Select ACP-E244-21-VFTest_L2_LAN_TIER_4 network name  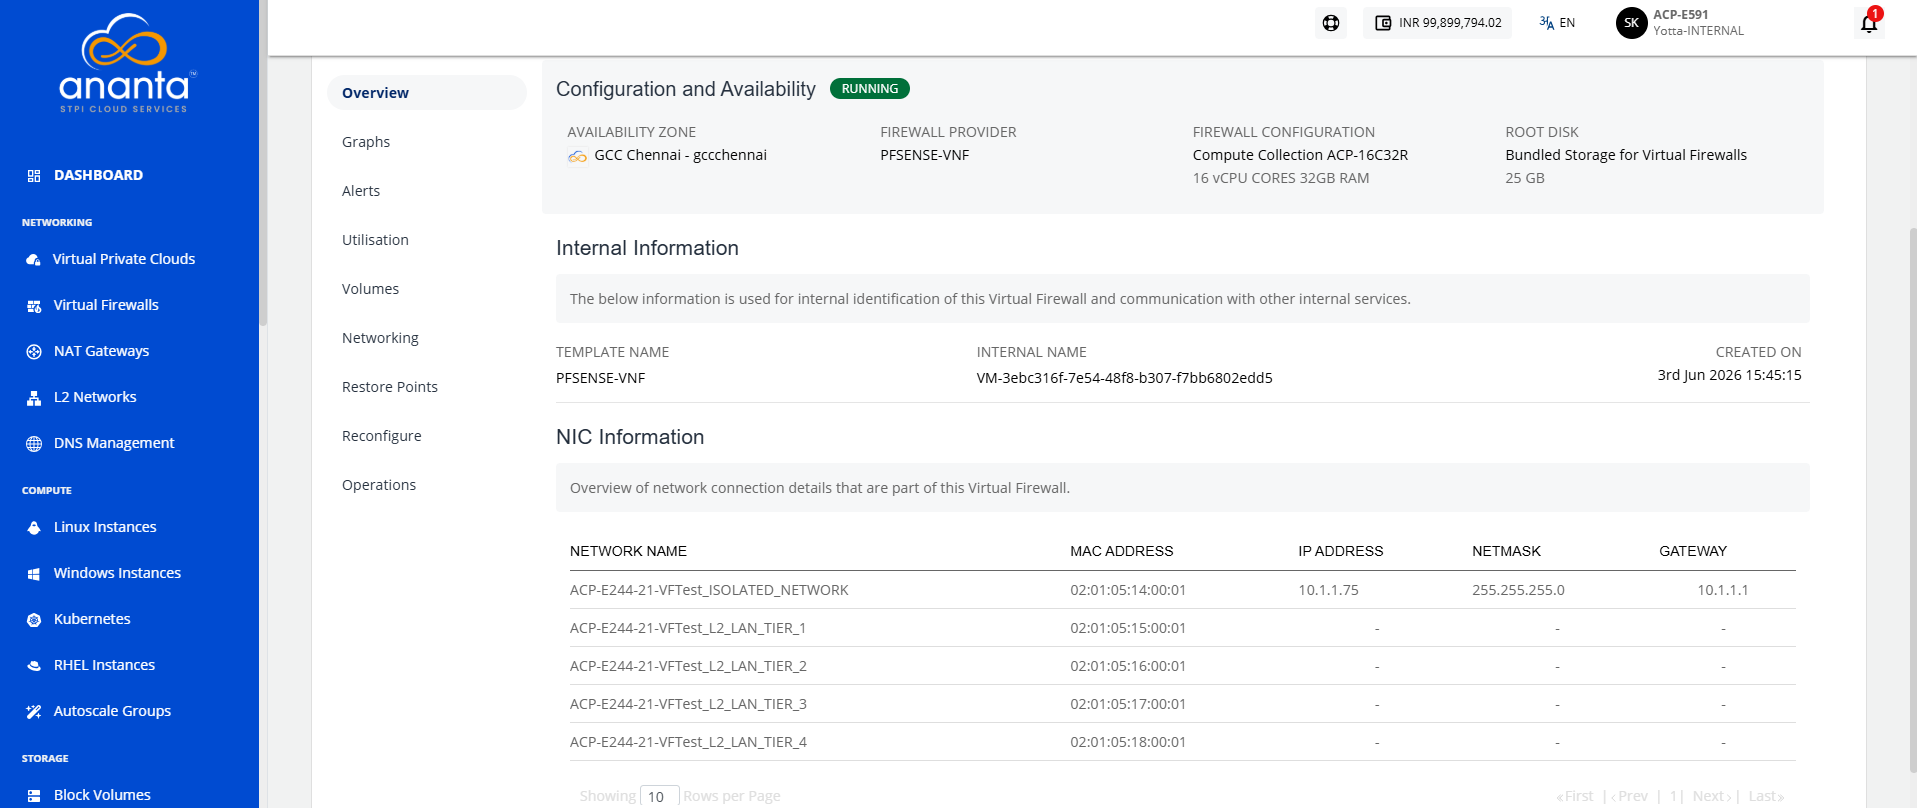click(688, 742)
